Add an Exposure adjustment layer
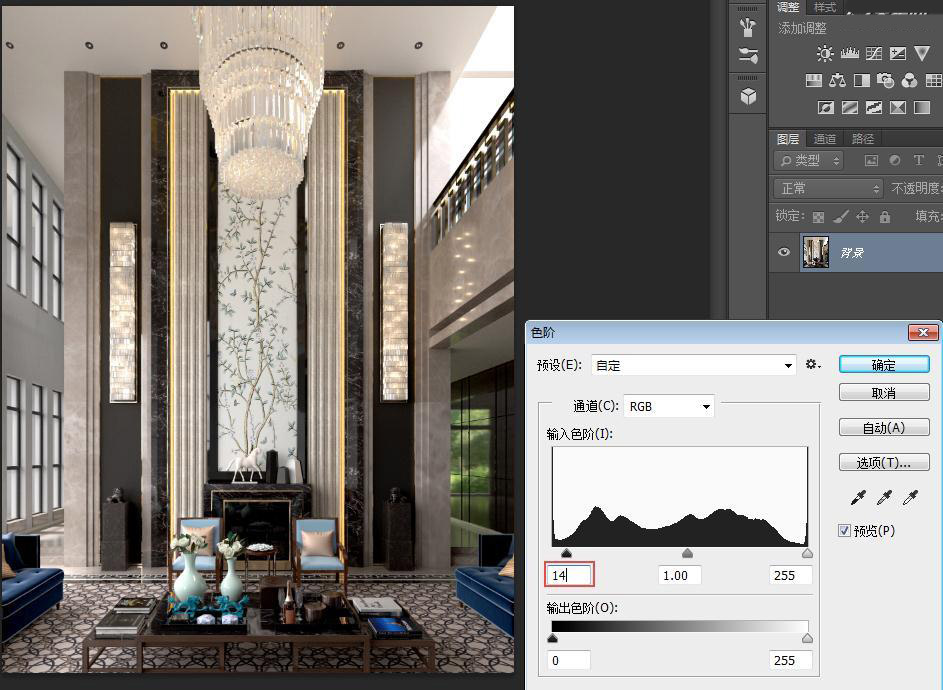943x690 pixels. (x=897, y=54)
